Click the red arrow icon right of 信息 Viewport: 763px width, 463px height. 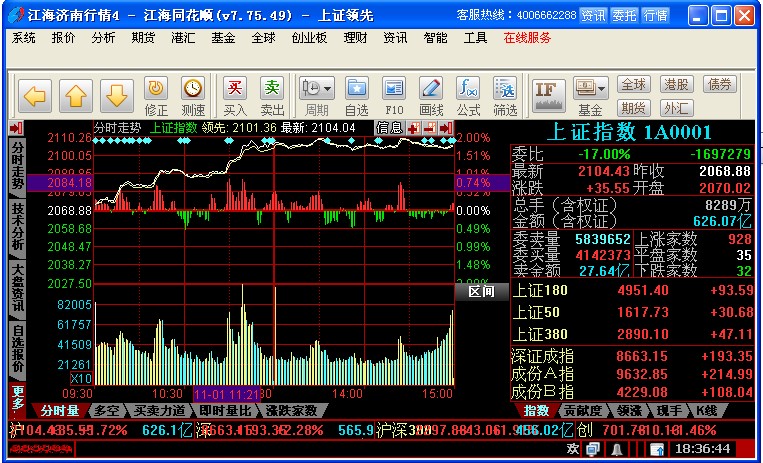click(446, 128)
